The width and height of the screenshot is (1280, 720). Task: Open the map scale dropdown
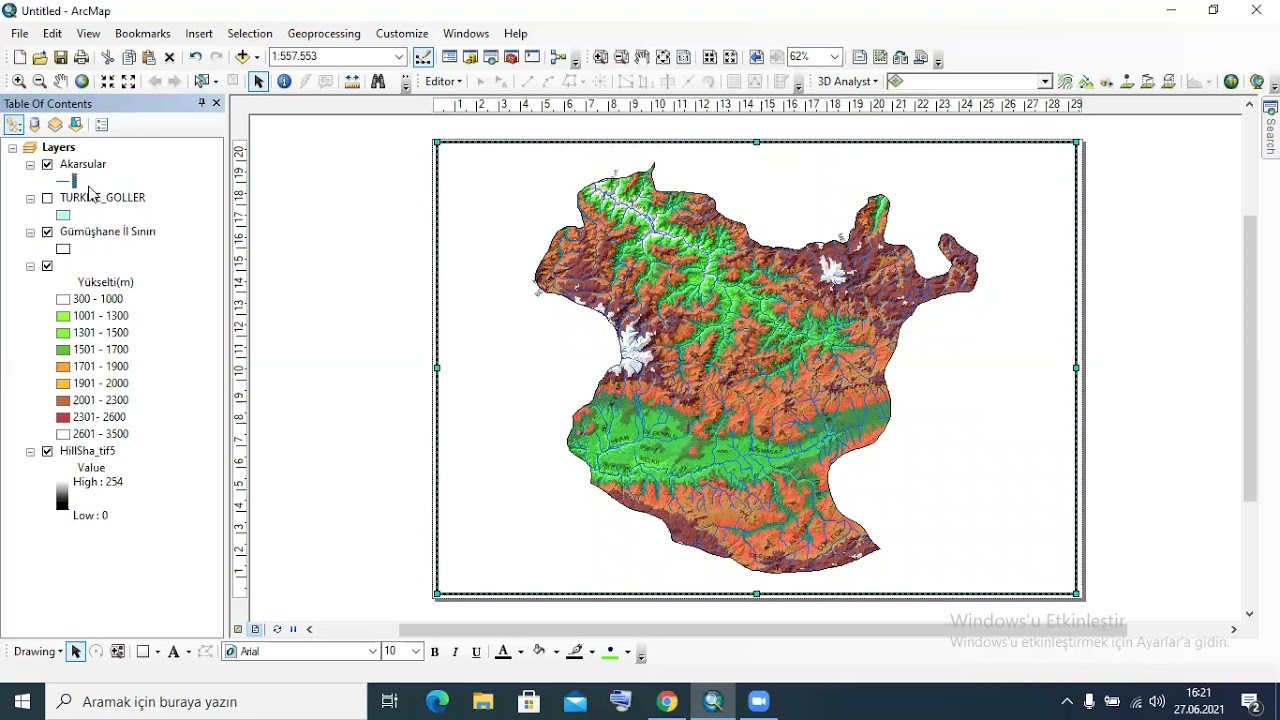point(399,57)
